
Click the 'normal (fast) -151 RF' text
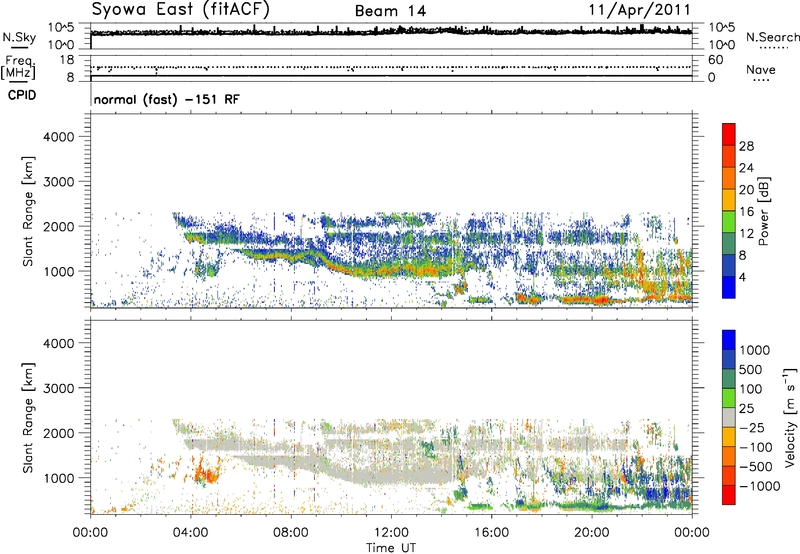166,99
